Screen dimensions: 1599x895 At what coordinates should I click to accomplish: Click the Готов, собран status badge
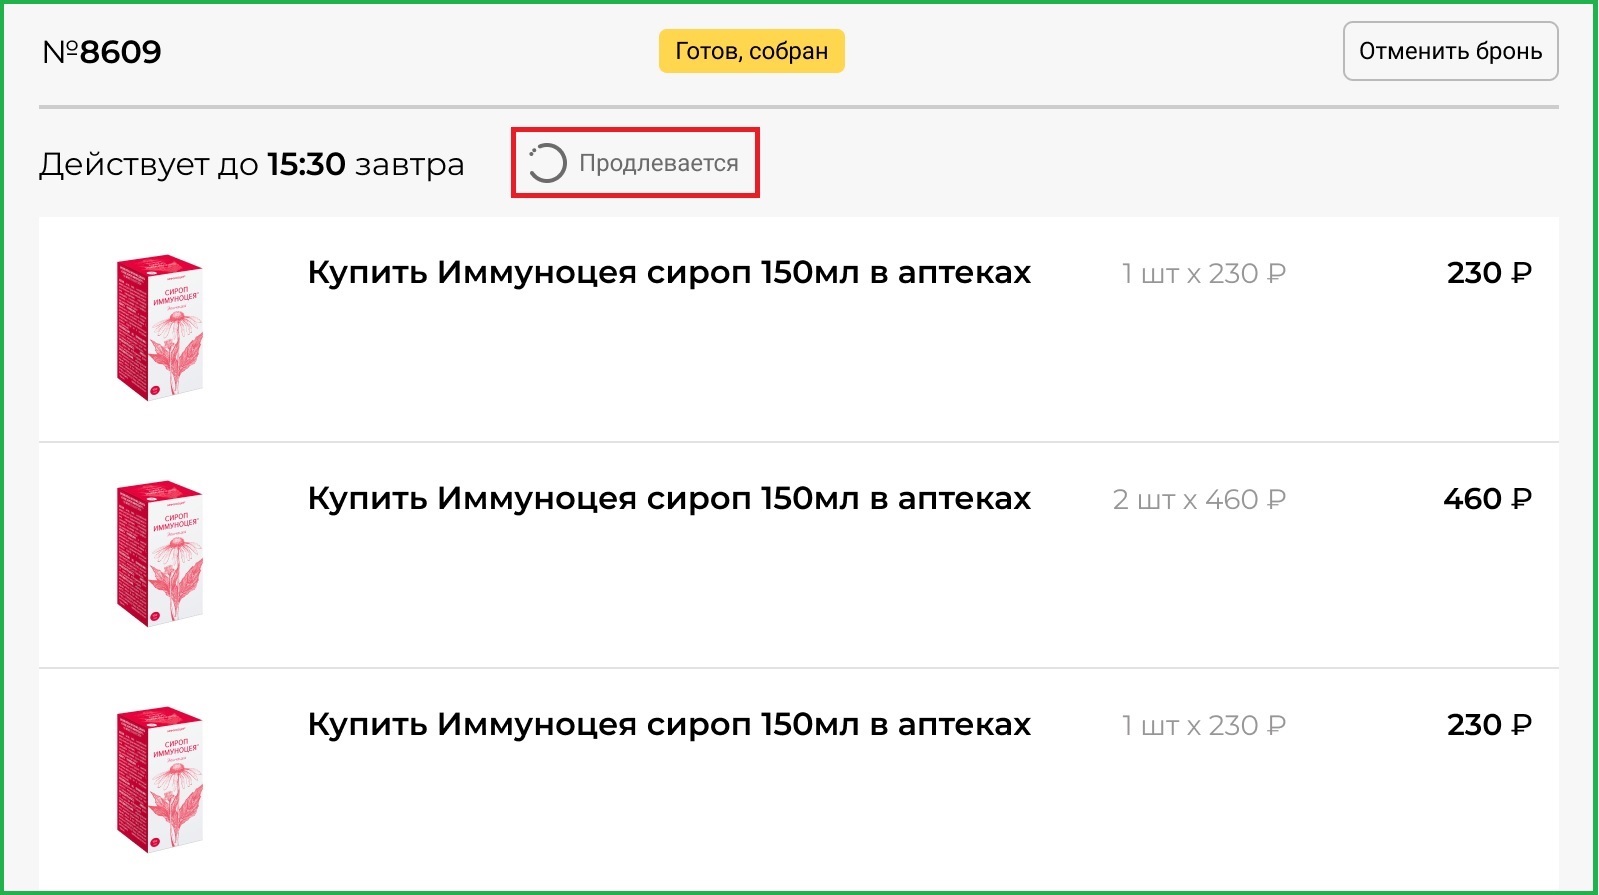click(x=751, y=51)
